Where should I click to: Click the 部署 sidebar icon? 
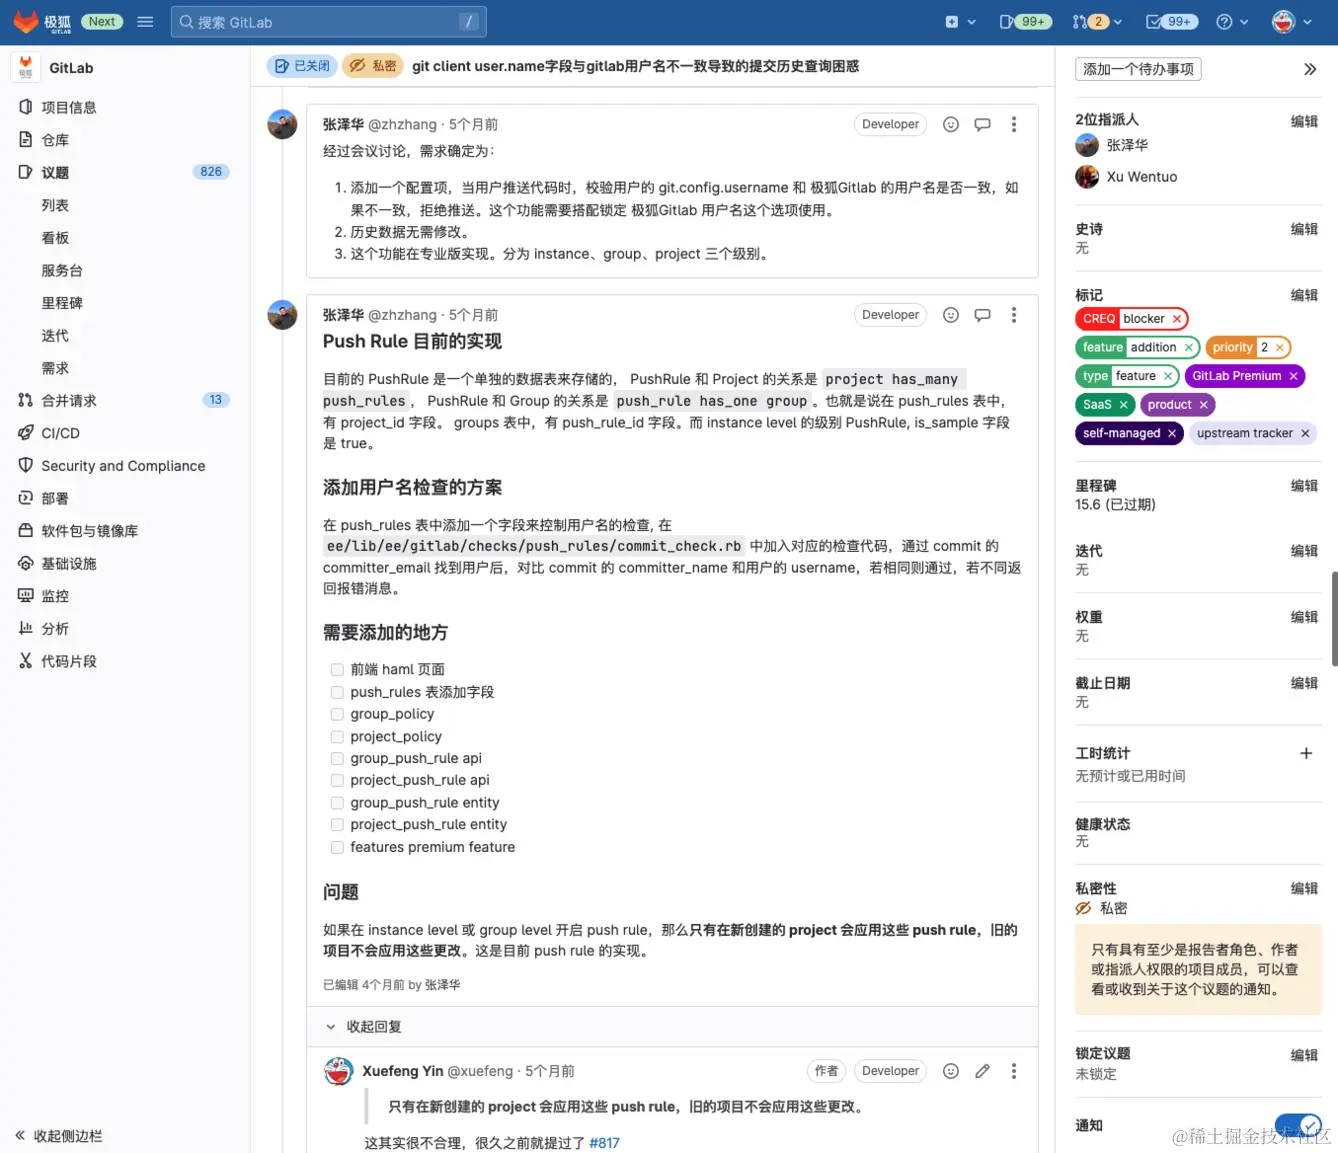click(26, 498)
